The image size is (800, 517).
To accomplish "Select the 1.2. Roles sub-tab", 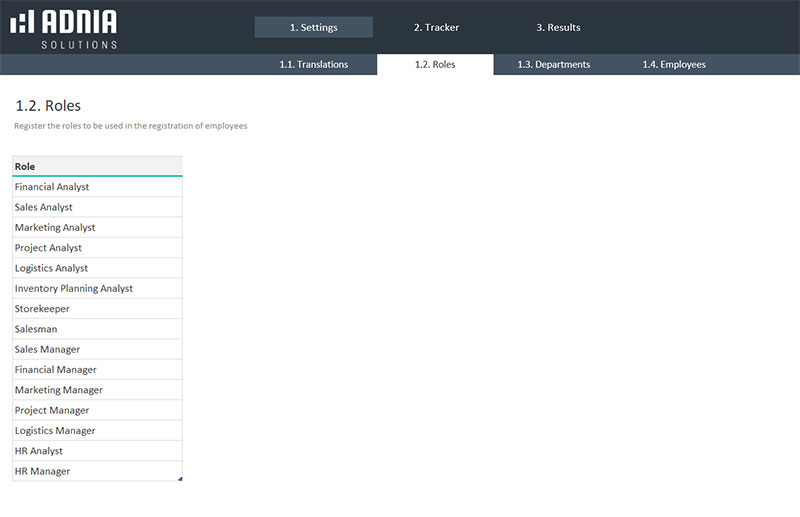I will click(x=435, y=65).
